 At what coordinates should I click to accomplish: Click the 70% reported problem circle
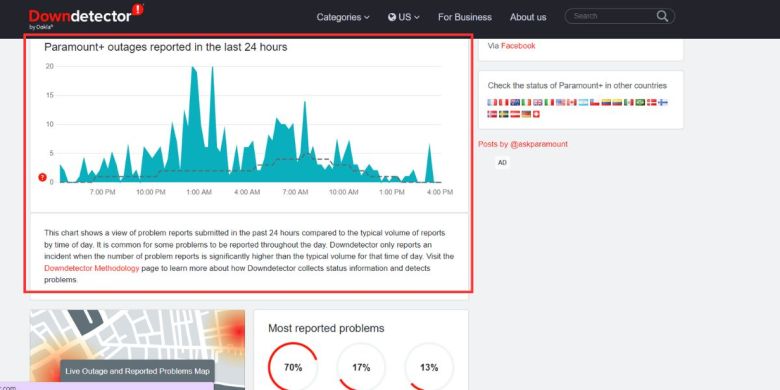tap(292, 367)
